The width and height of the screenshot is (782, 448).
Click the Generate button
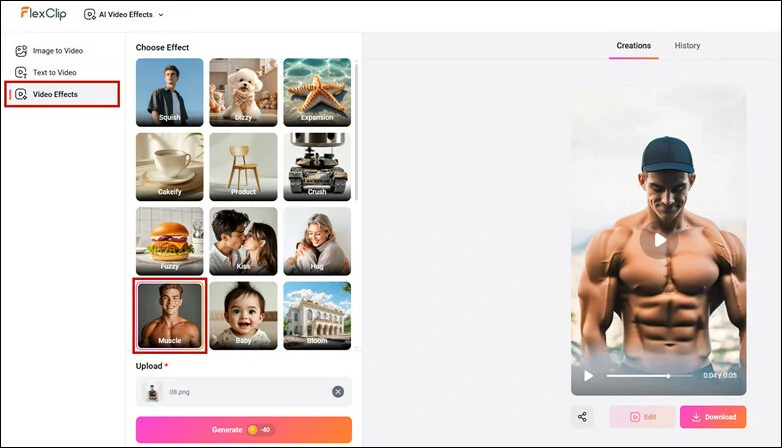pyautogui.click(x=243, y=430)
